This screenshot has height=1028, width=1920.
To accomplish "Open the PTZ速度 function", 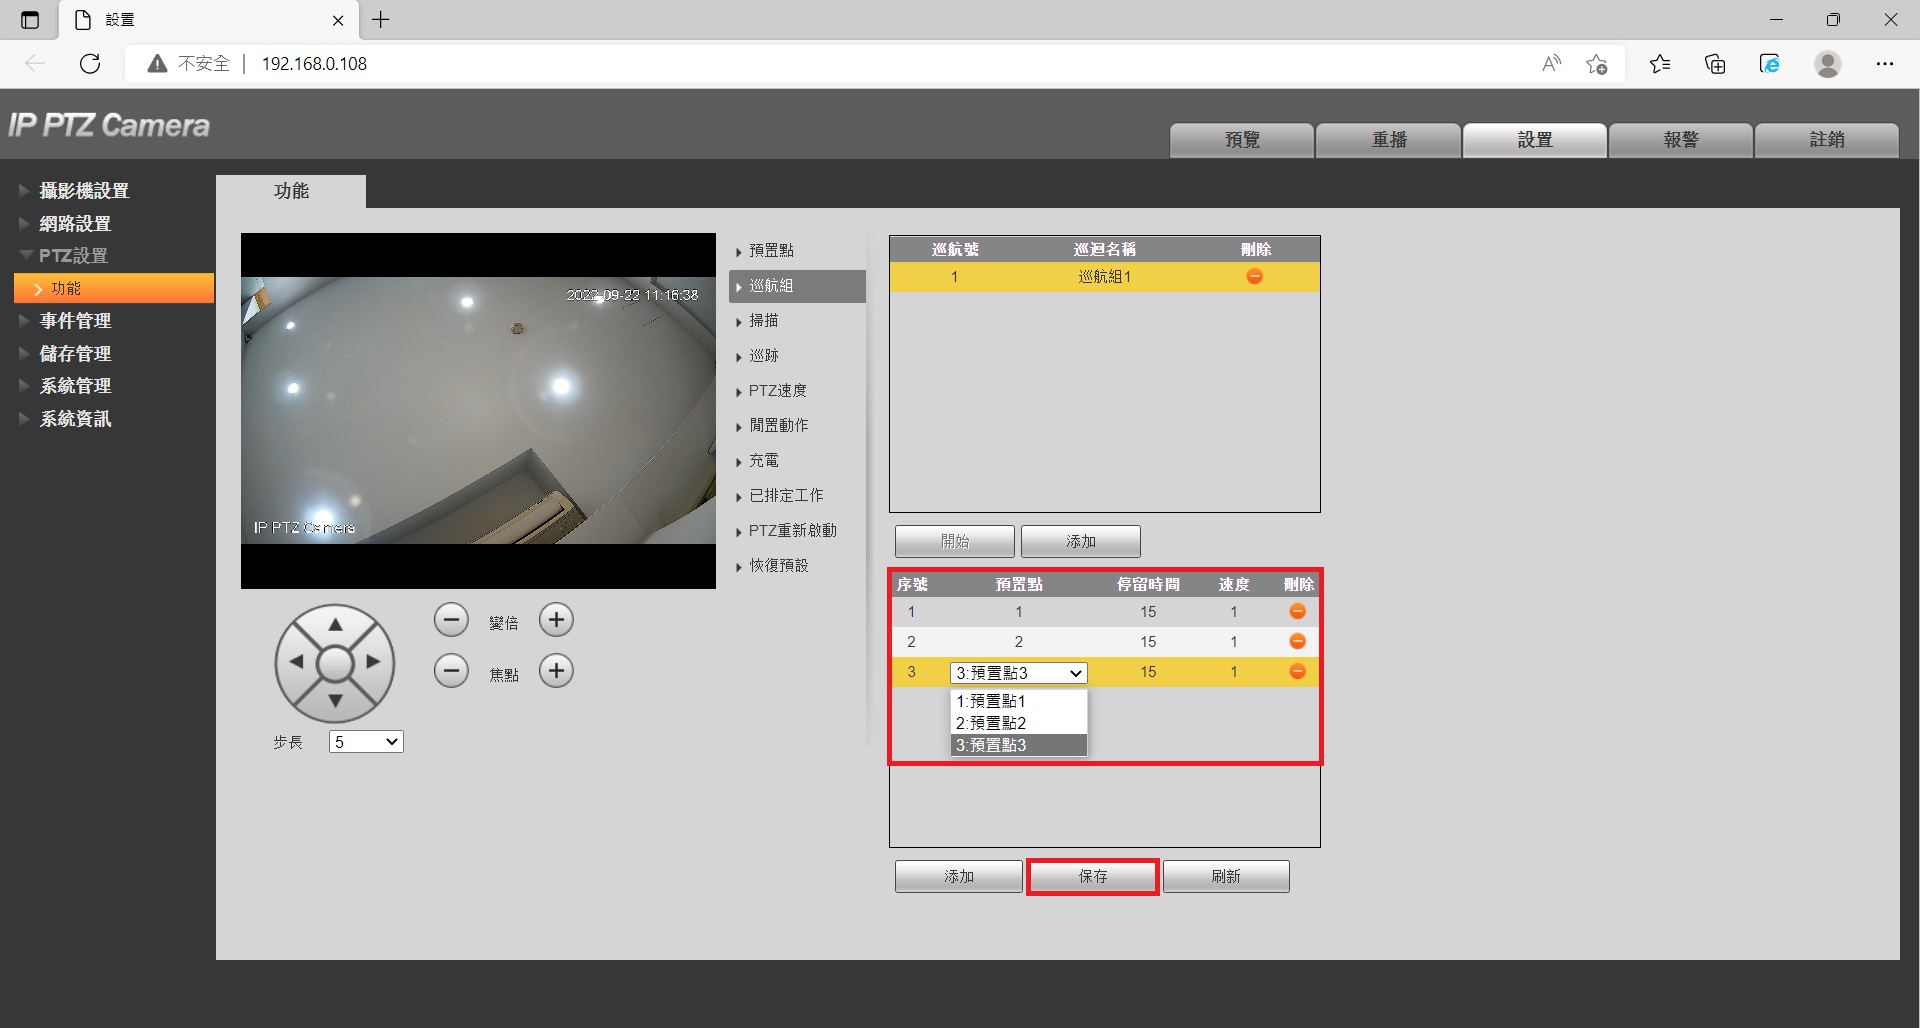I will pyautogui.click(x=797, y=391).
